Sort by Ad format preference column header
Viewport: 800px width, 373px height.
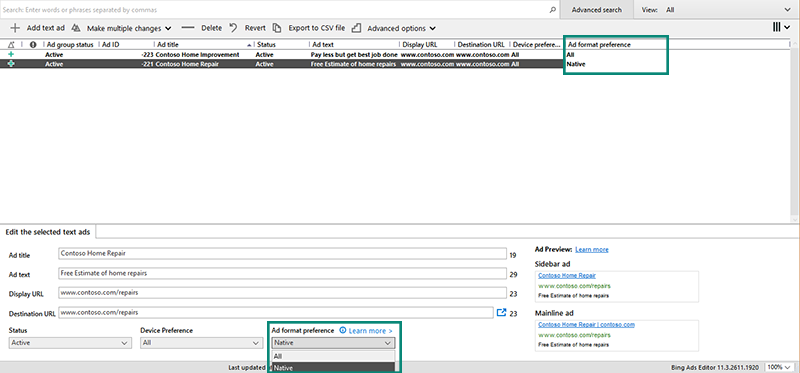coord(599,45)
